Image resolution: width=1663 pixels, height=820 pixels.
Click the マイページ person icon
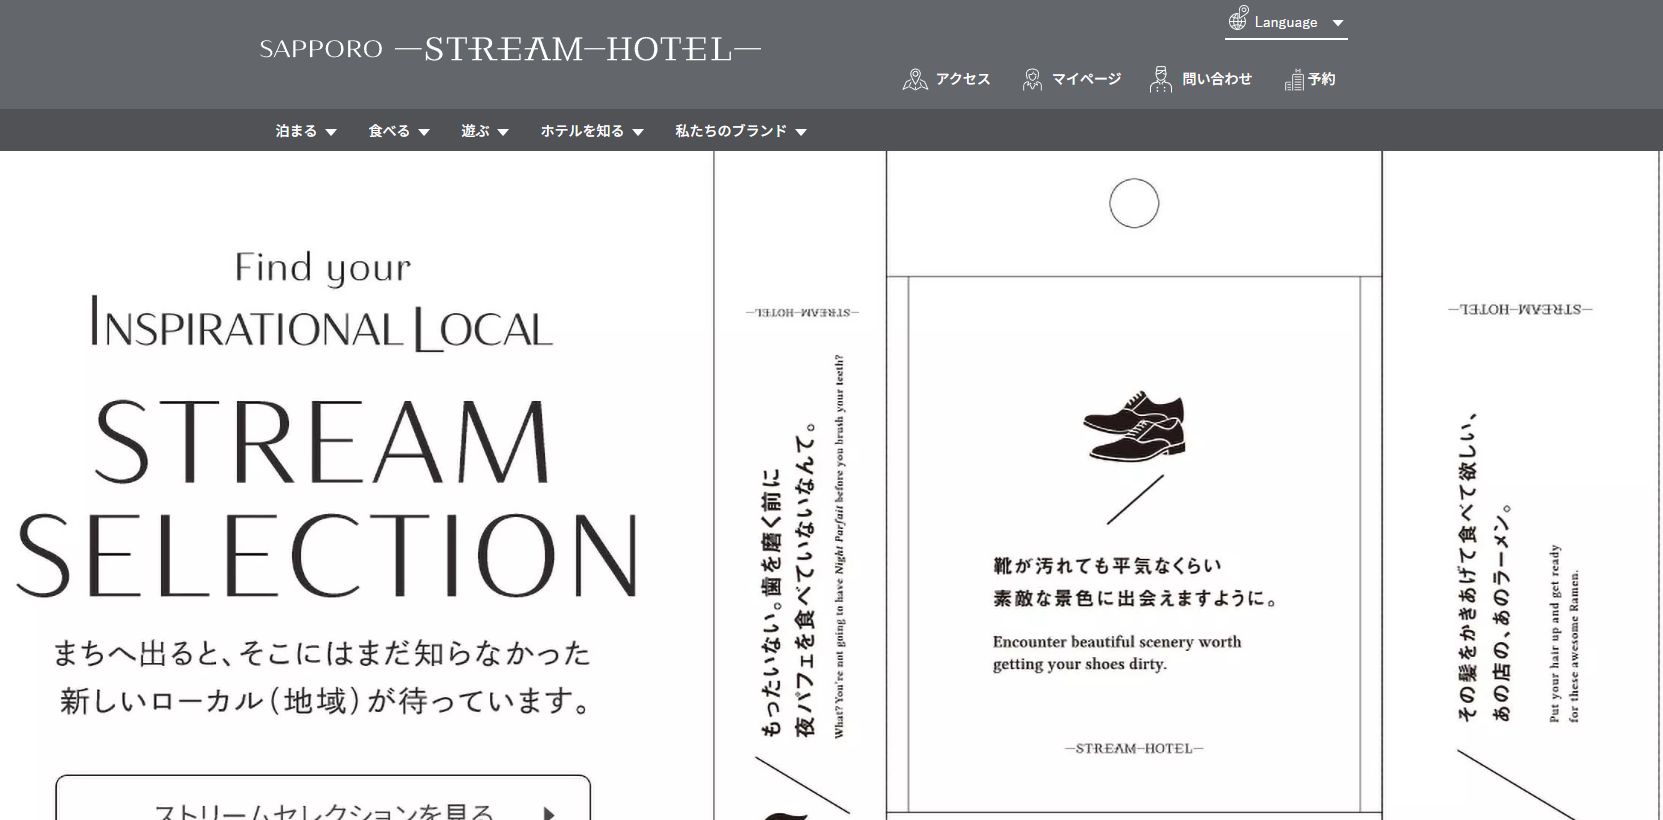[1032, 79]
